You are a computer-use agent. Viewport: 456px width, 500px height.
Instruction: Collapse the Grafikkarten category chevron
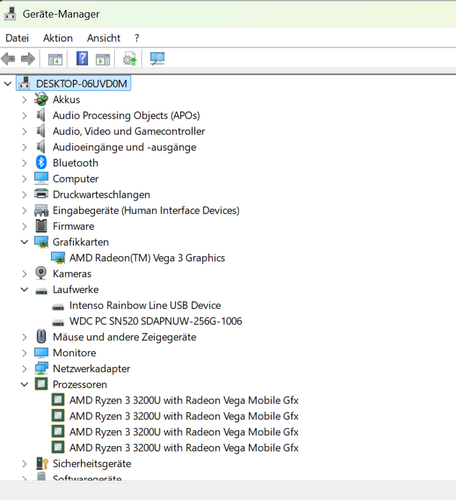(24, 242)
